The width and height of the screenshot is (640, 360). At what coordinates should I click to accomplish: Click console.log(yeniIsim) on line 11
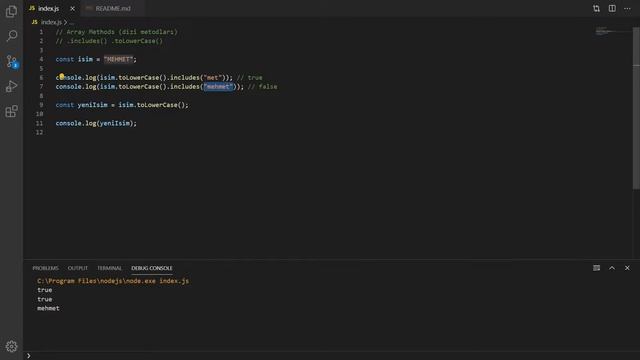click(96, 123)
